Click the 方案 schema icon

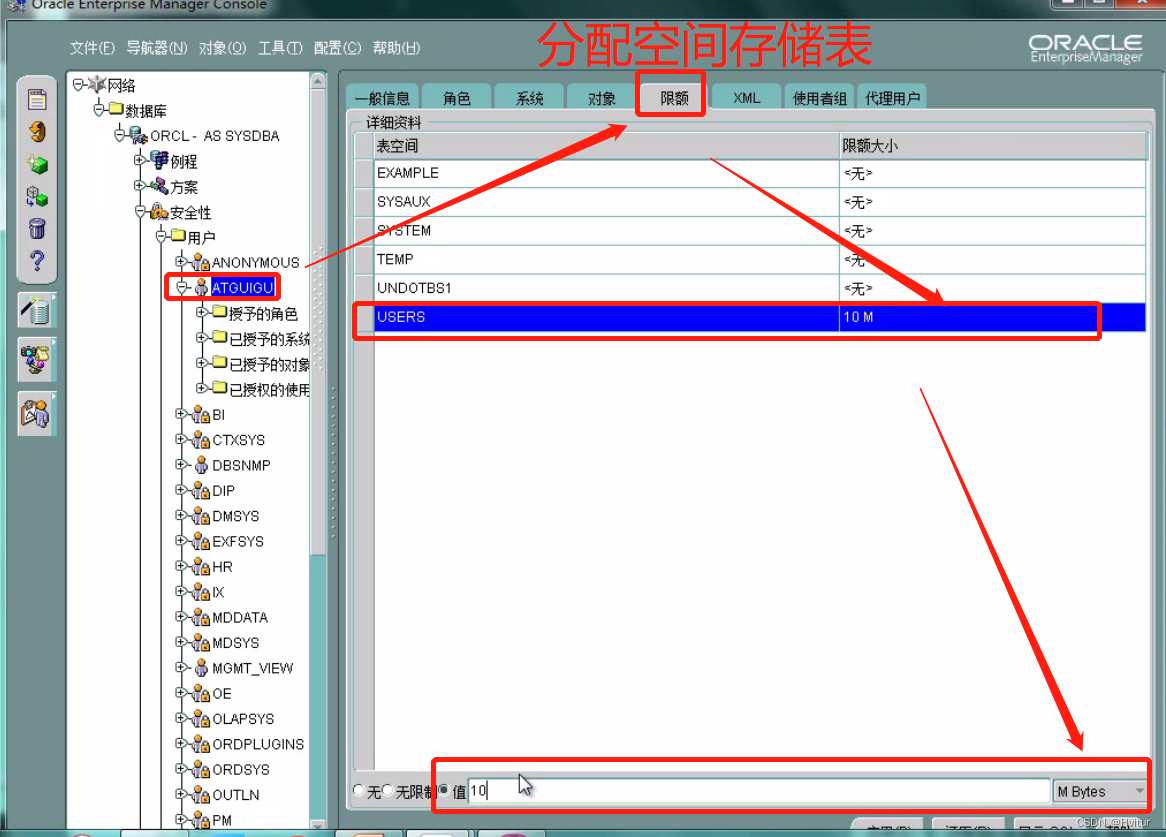(x=159, y=186)
